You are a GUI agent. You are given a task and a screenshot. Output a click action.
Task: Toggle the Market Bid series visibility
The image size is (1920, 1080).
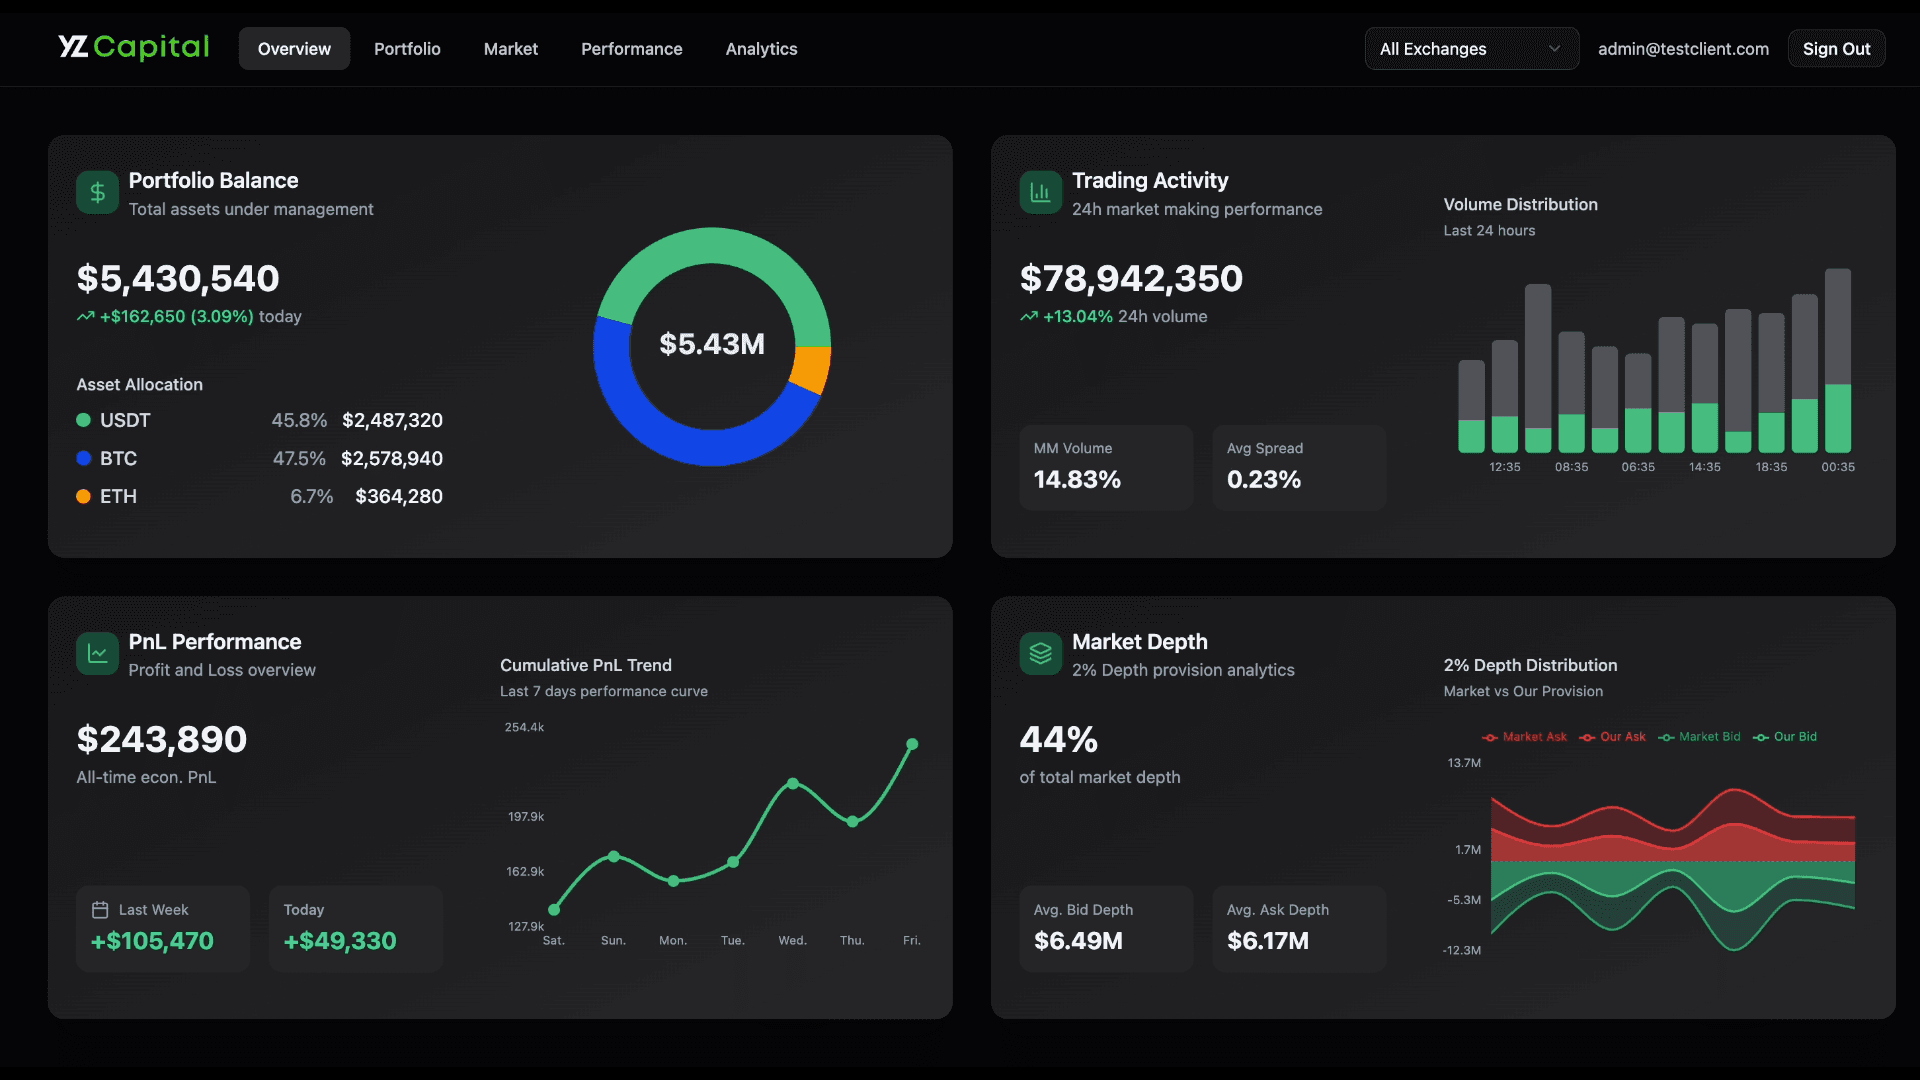[x=1699, y=737]
